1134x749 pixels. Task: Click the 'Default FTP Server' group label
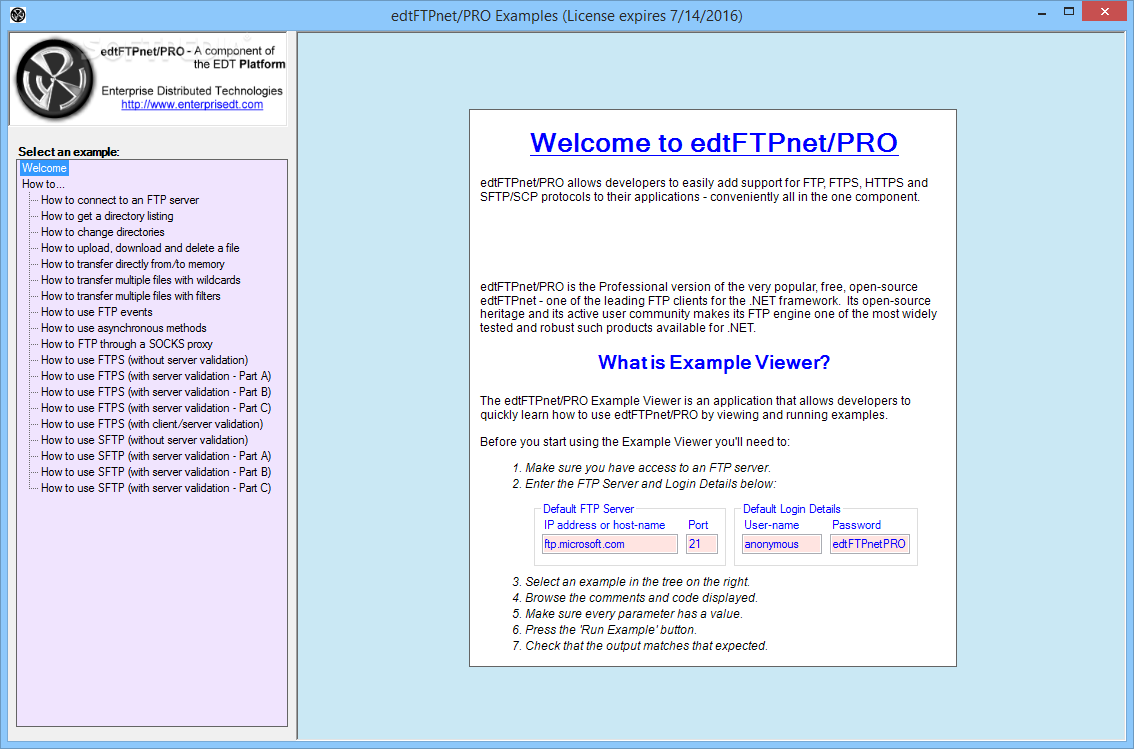[588, 509]
